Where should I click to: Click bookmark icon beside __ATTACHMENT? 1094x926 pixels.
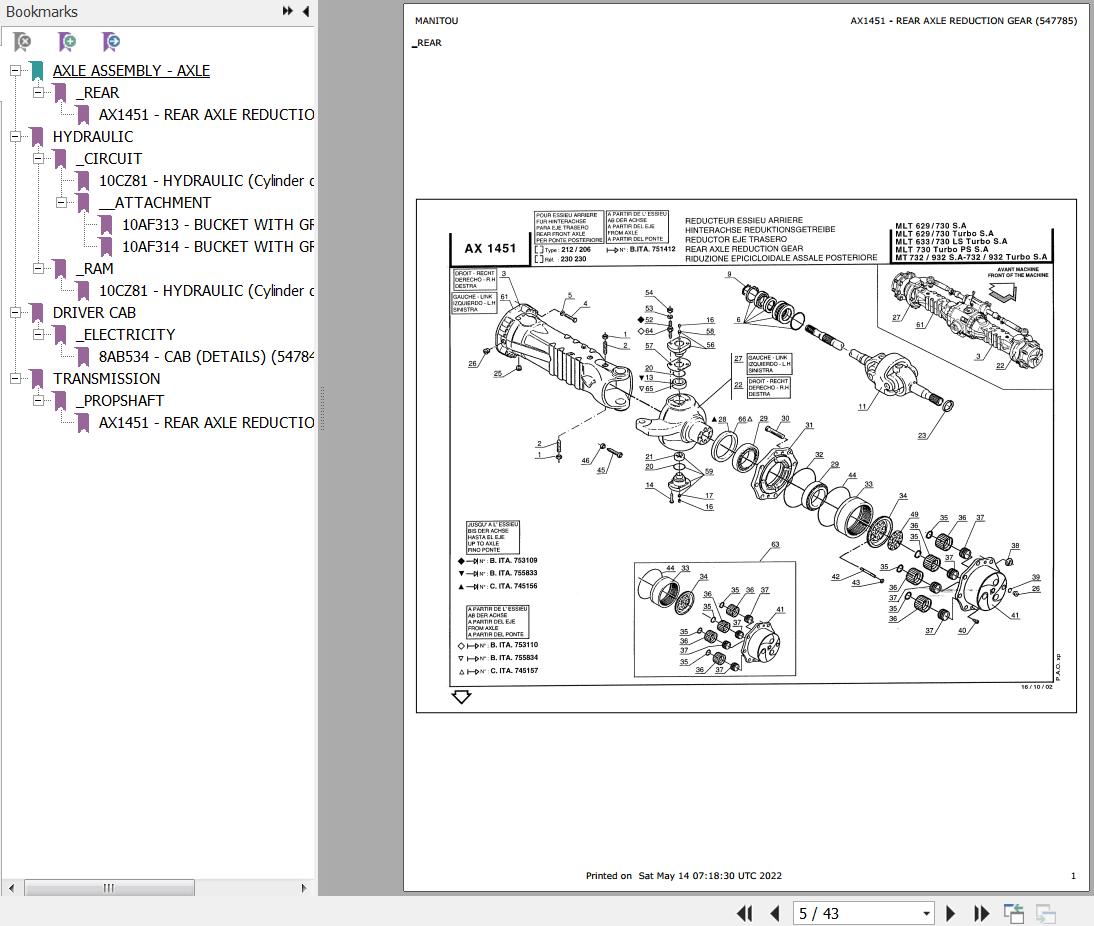click(x=83, y=204)
